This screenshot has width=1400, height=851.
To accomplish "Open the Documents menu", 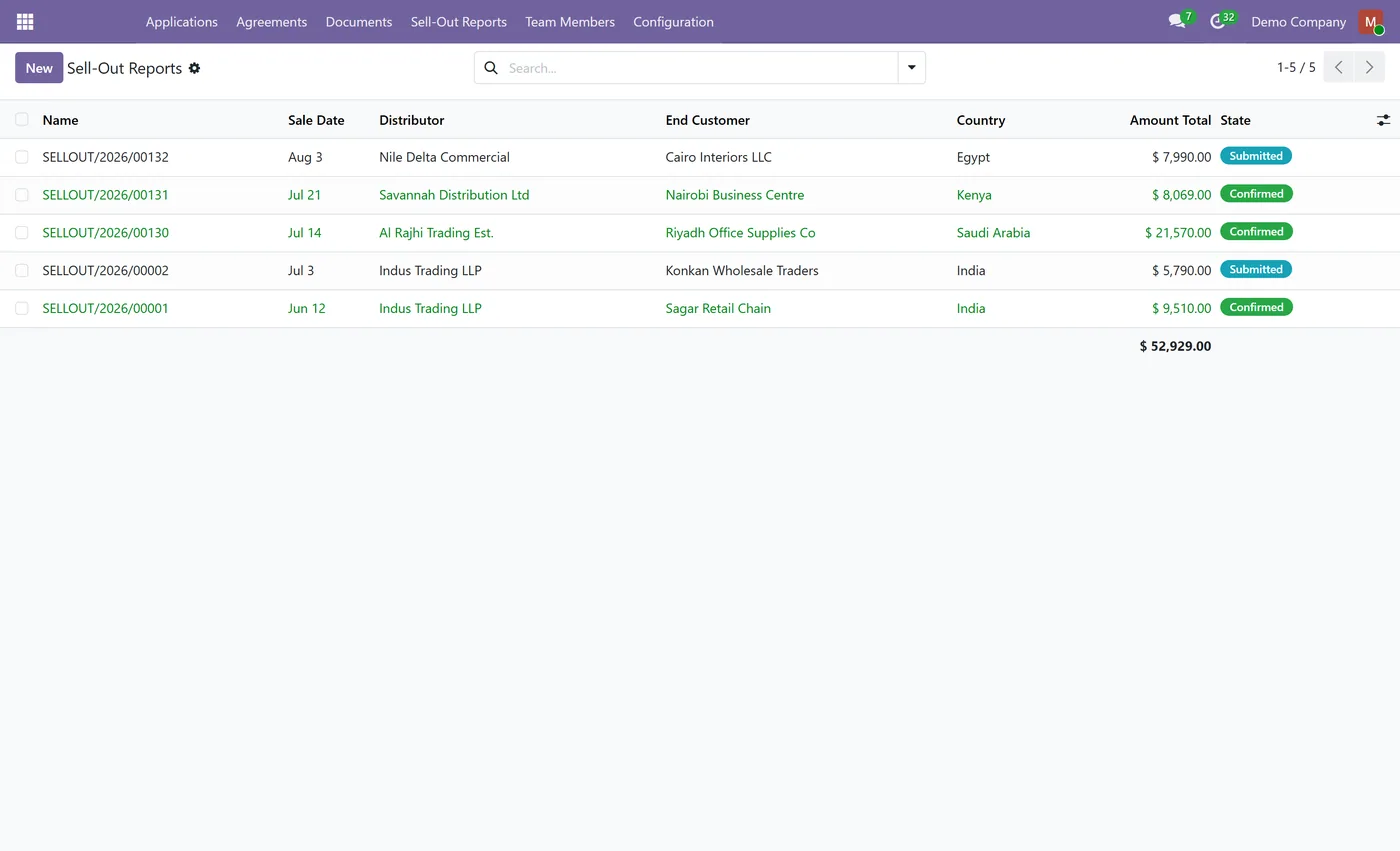I will pos(359,22).
